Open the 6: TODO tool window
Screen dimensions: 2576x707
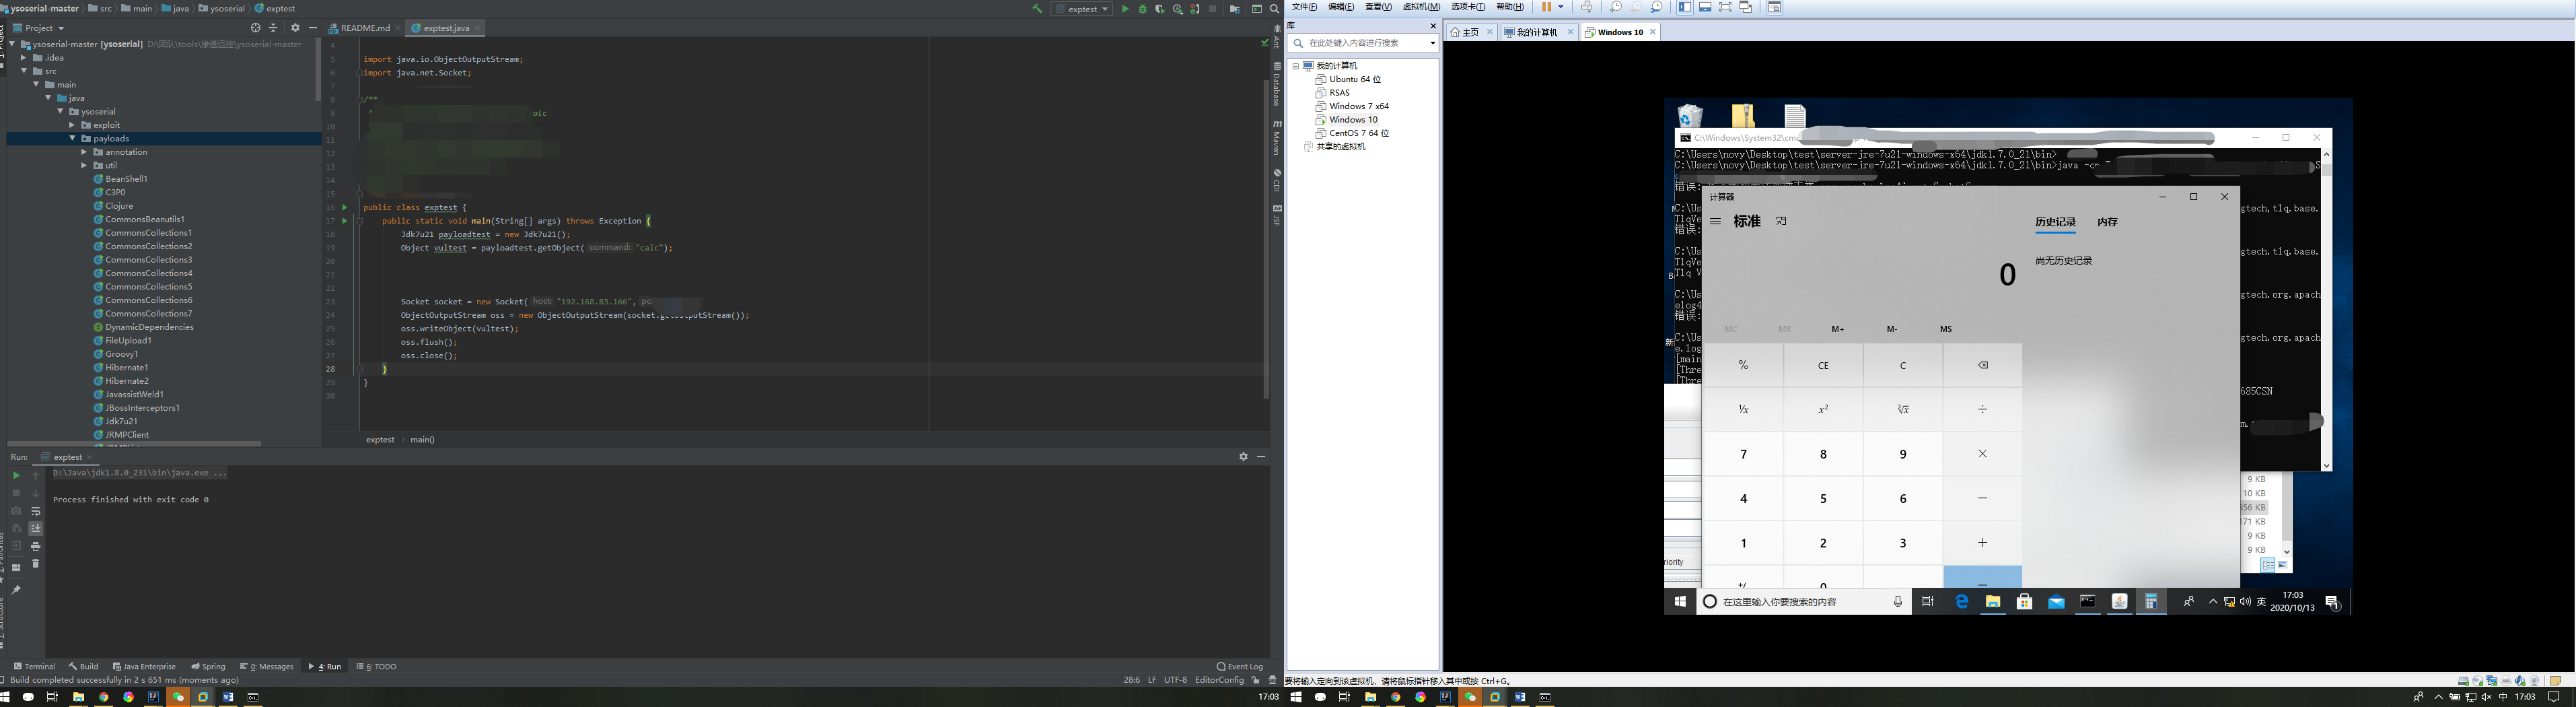(x=377, y=666)
